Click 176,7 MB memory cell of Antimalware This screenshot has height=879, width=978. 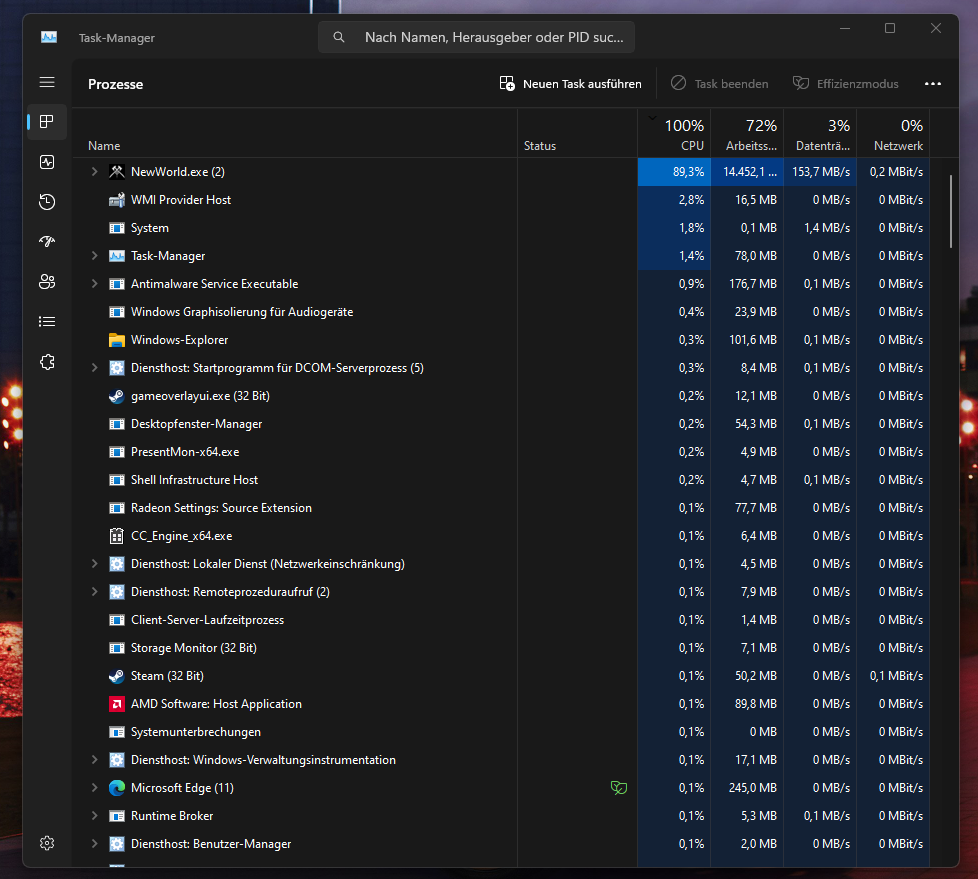coord(747,284)
